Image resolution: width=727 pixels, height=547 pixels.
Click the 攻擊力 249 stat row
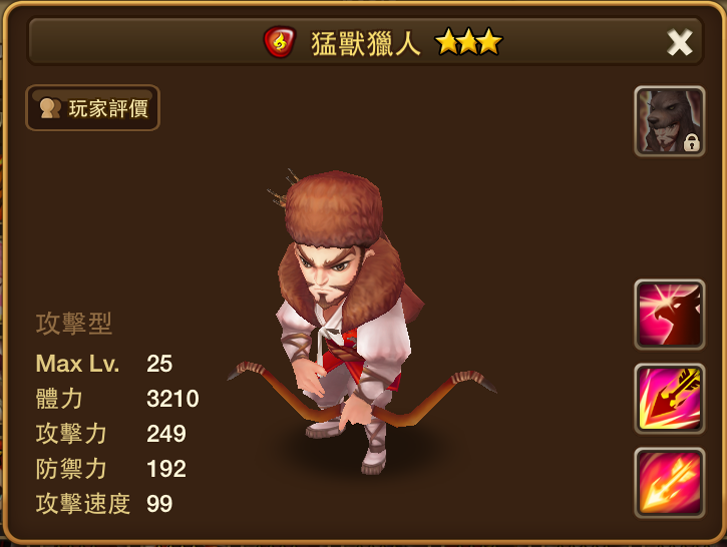point(111,433)
